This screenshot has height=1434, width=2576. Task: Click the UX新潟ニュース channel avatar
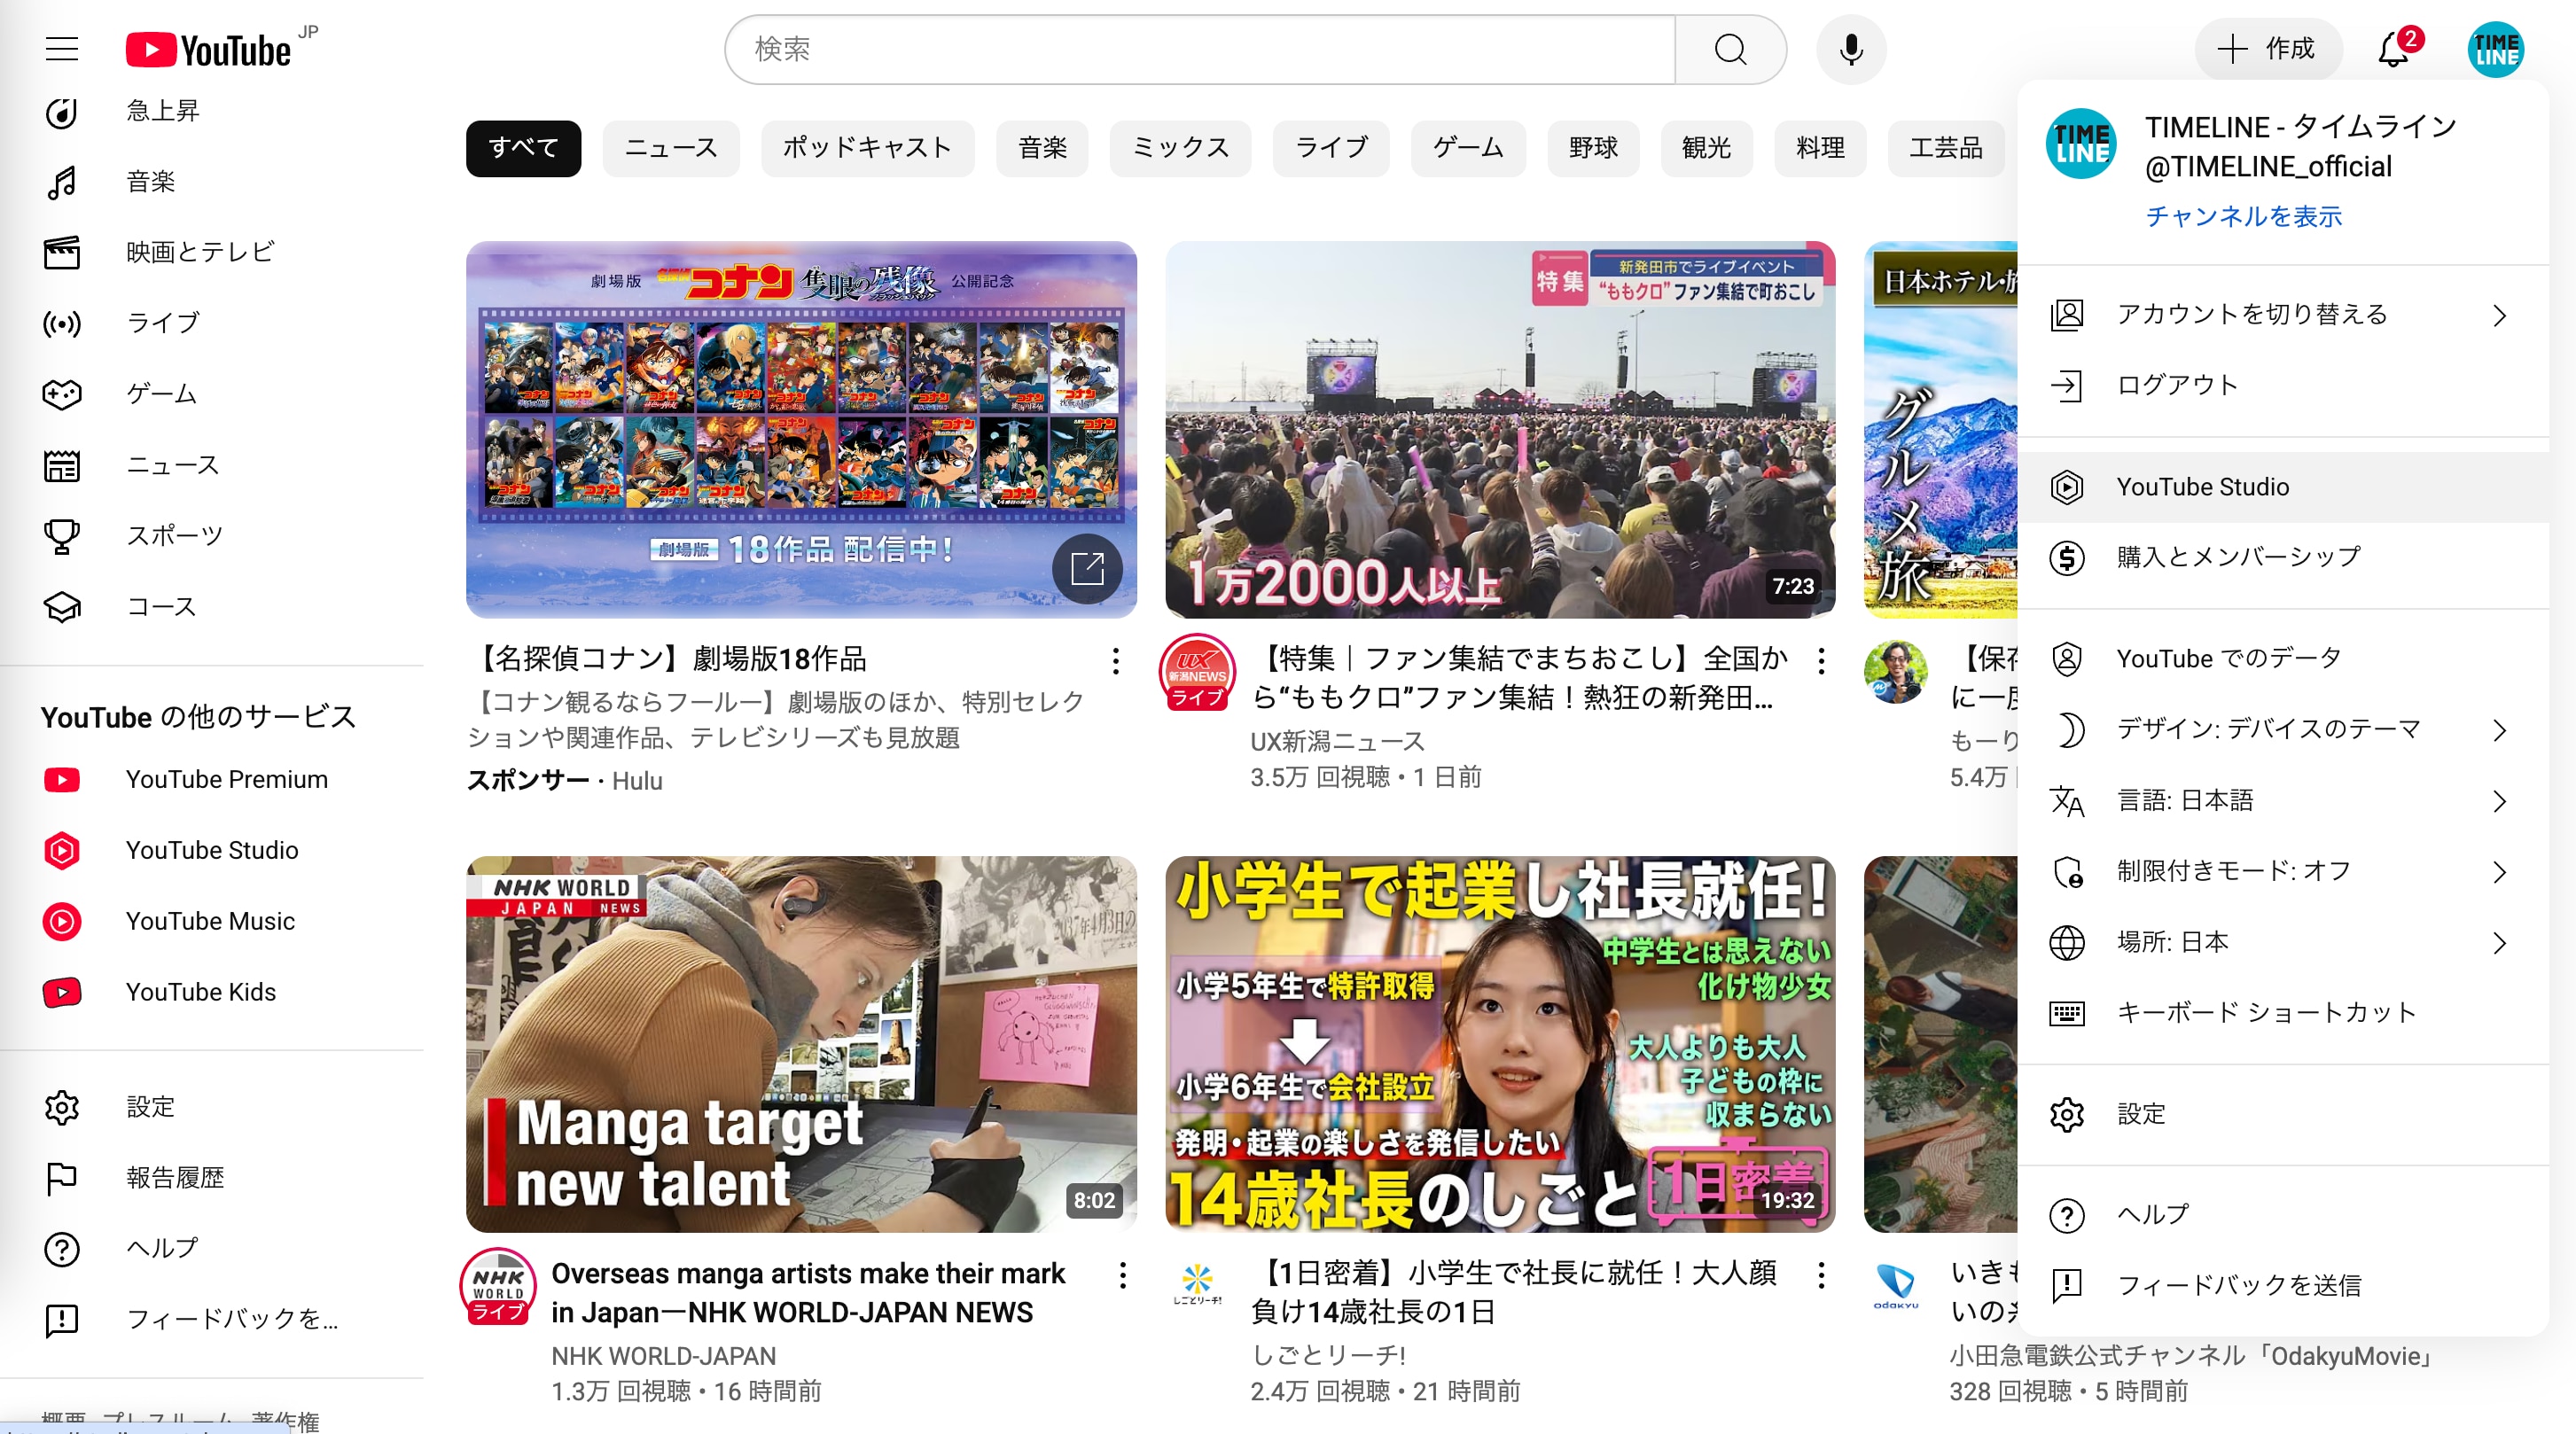coord(1198,672)
